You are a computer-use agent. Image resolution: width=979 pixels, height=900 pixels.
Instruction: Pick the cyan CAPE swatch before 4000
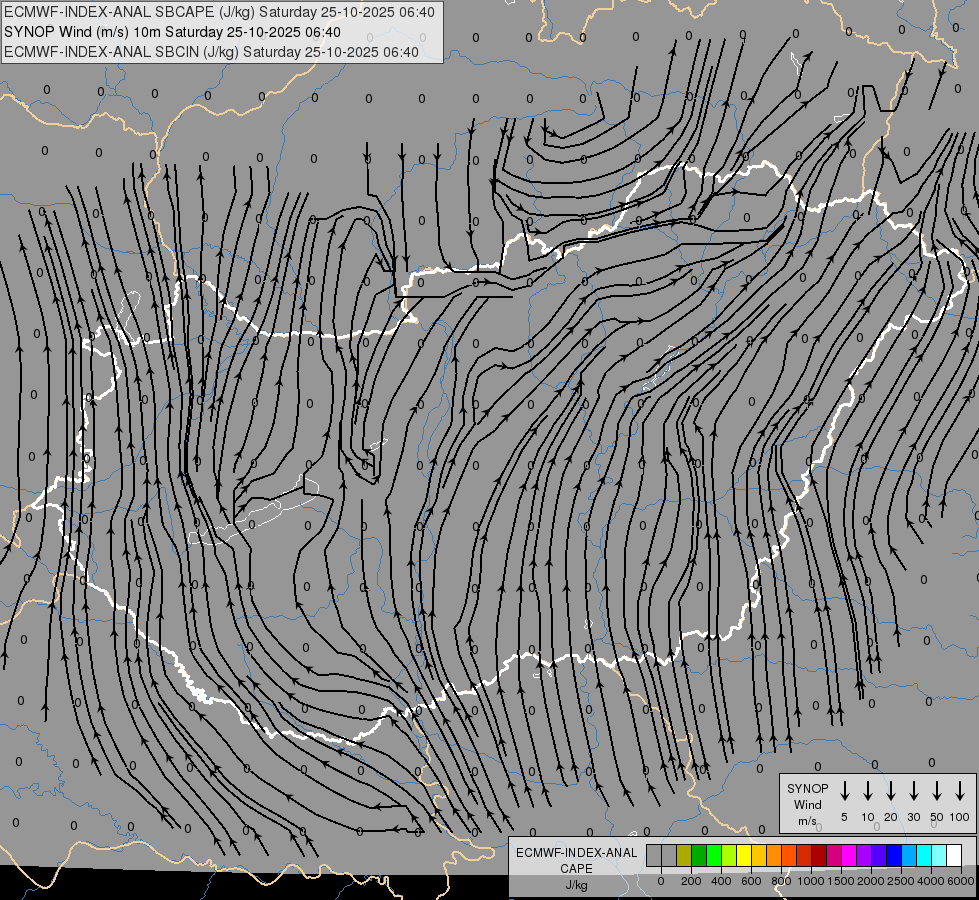point(924,855)
